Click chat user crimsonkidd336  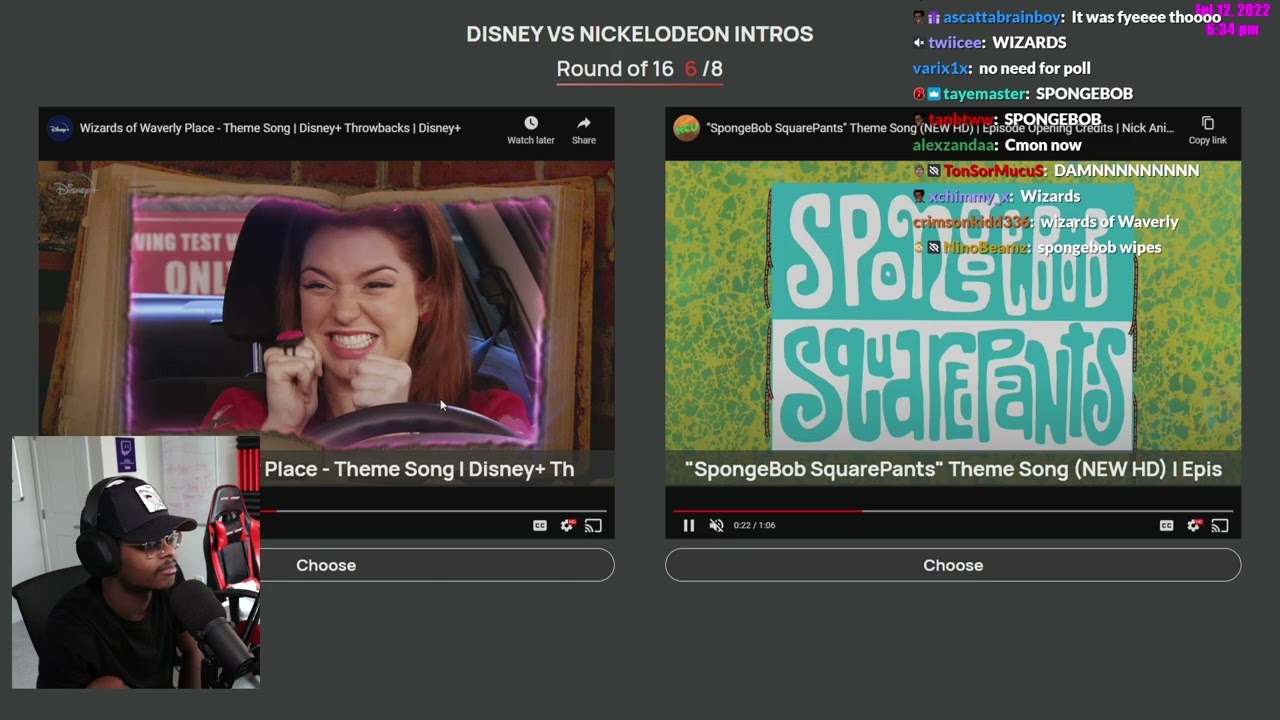(x=971, y=222)
